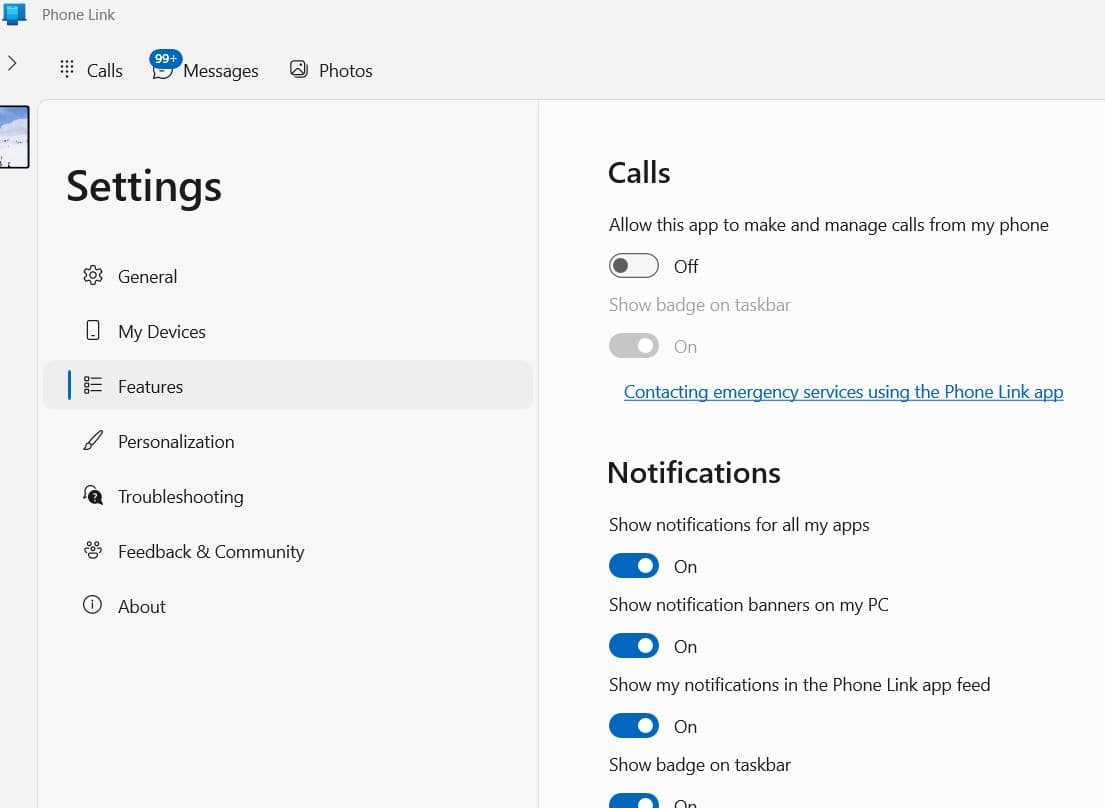Click the Troubleshooting question-mark icon
Screen dimensions: 1105x808
point(93,496)
